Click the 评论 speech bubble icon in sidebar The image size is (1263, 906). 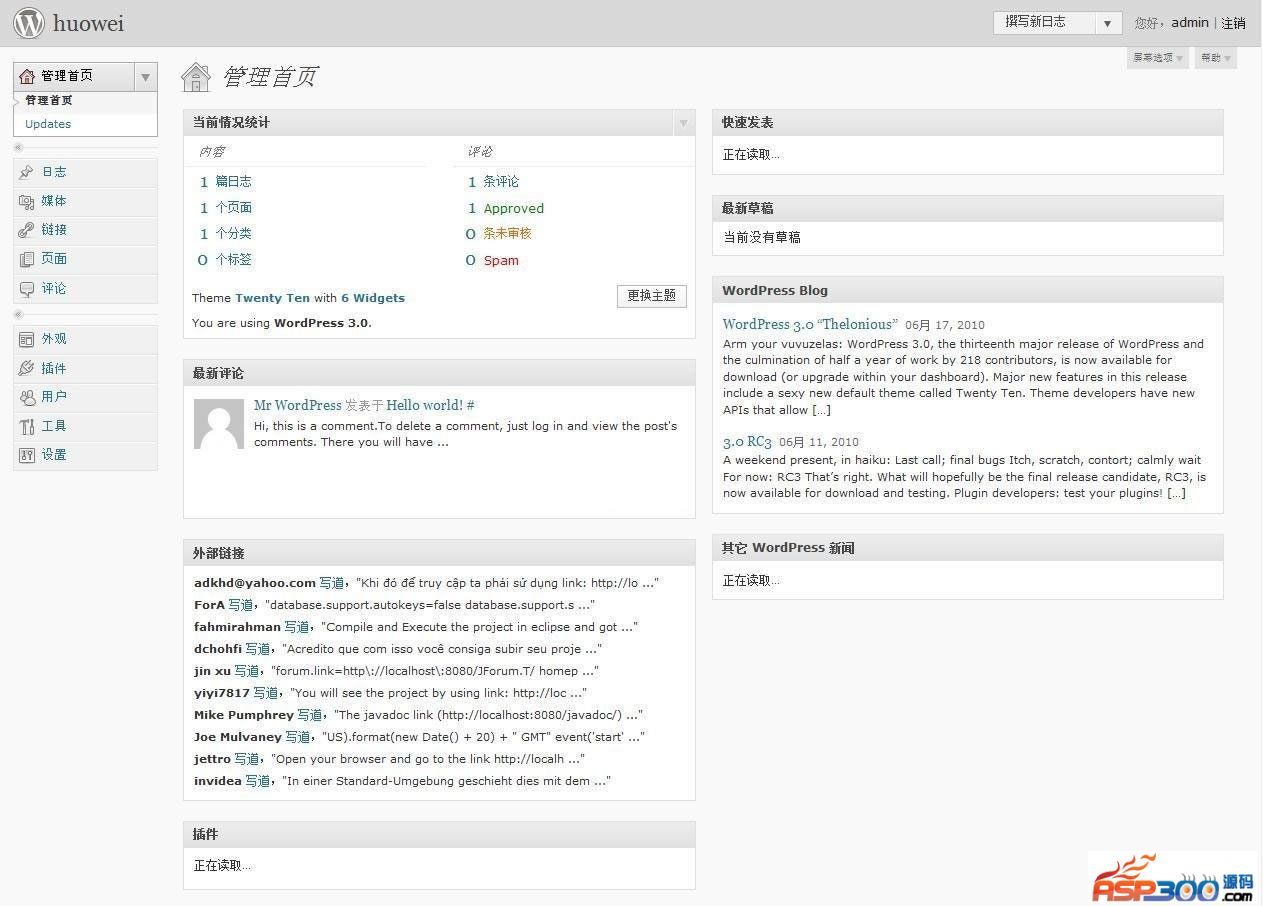click(x=27, y=289)
